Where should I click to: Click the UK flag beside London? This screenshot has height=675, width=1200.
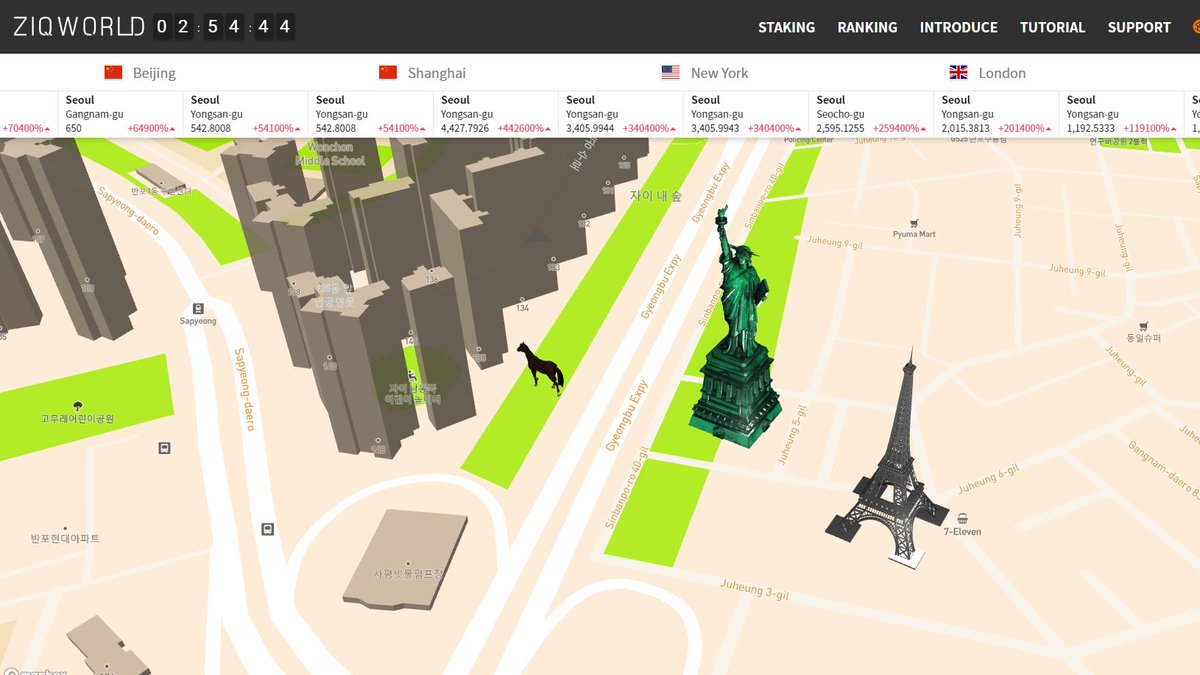point(958,72)
